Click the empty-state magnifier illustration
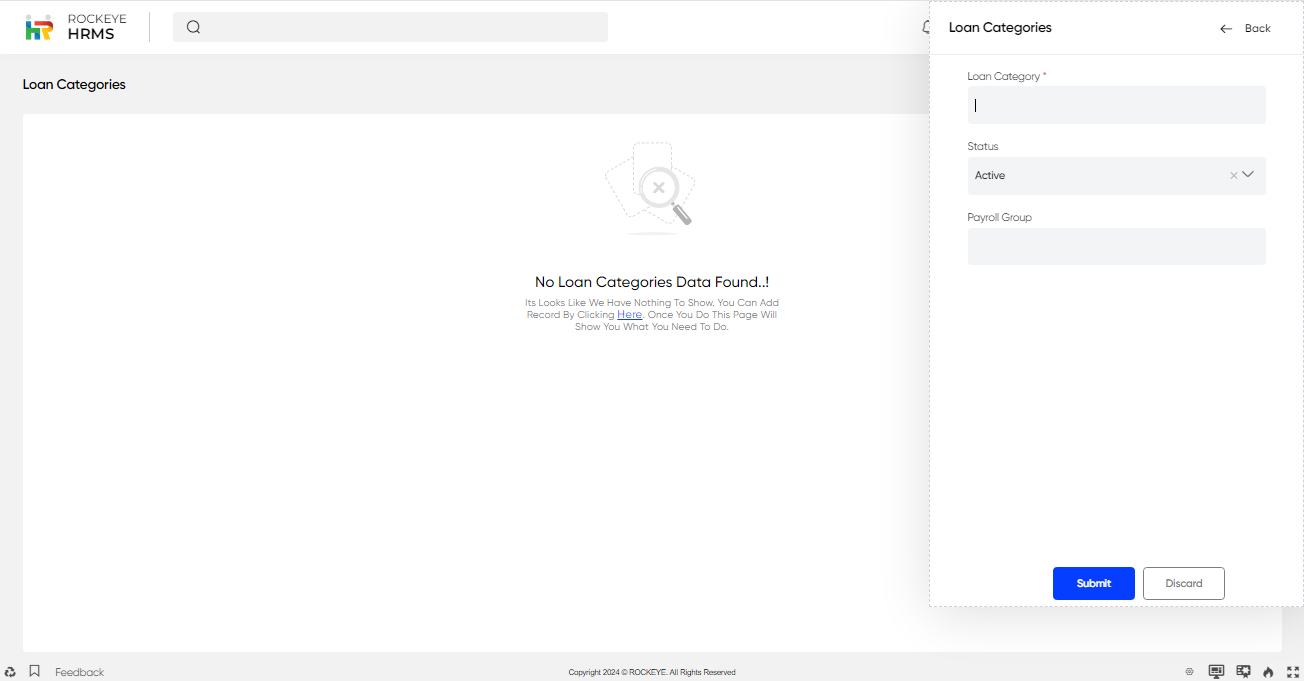Viewport: 1304px width, 681px height. [651, 188]
